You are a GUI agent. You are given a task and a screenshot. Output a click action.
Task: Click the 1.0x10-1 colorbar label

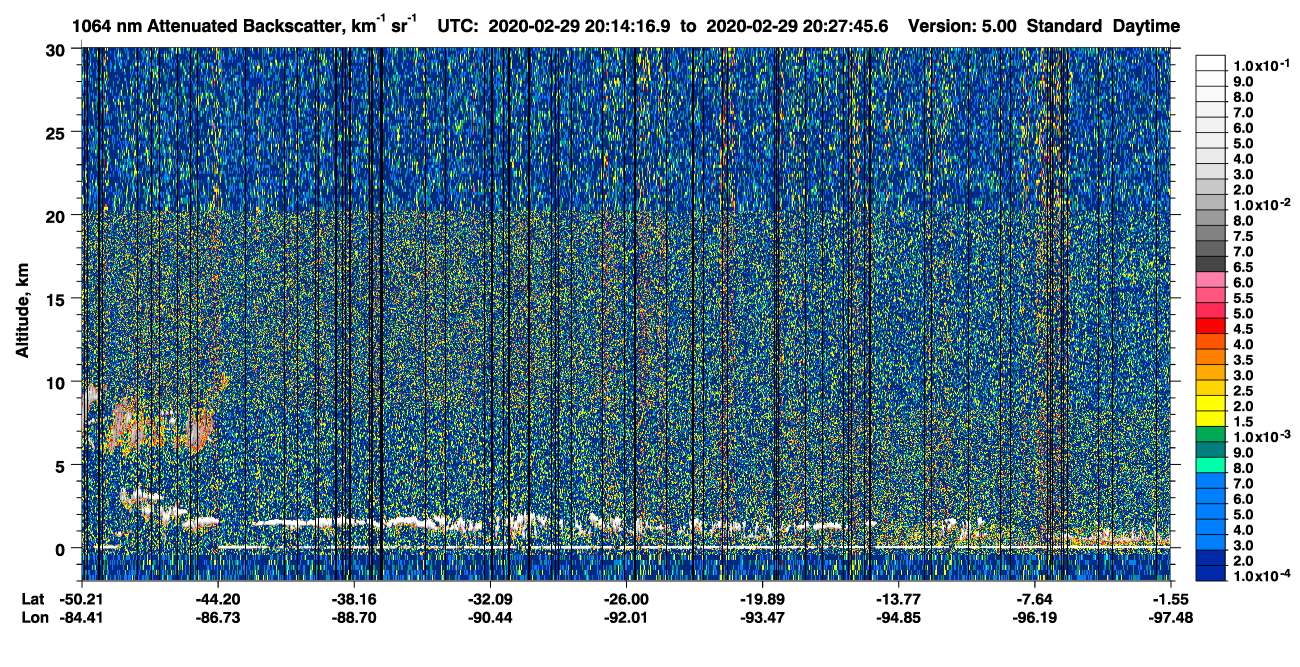click(x=1261, y=65)
